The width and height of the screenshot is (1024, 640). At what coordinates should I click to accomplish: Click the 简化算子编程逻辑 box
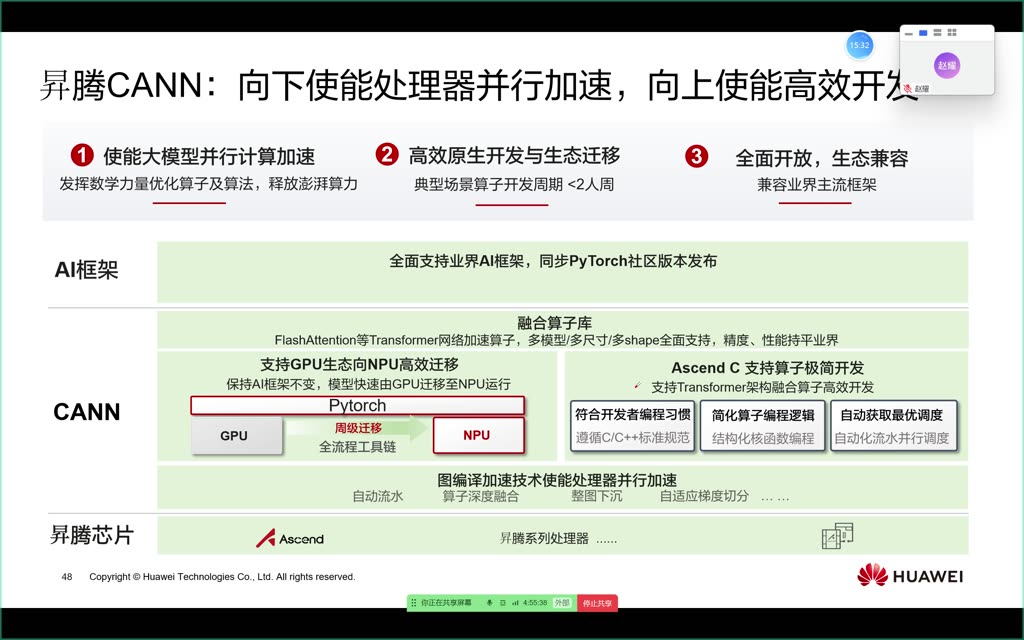pyautogui.click(x=763, y=425)
